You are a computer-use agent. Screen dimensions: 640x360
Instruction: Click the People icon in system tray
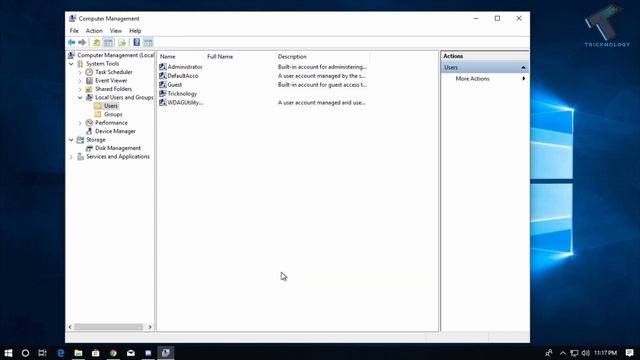(549, 353)
